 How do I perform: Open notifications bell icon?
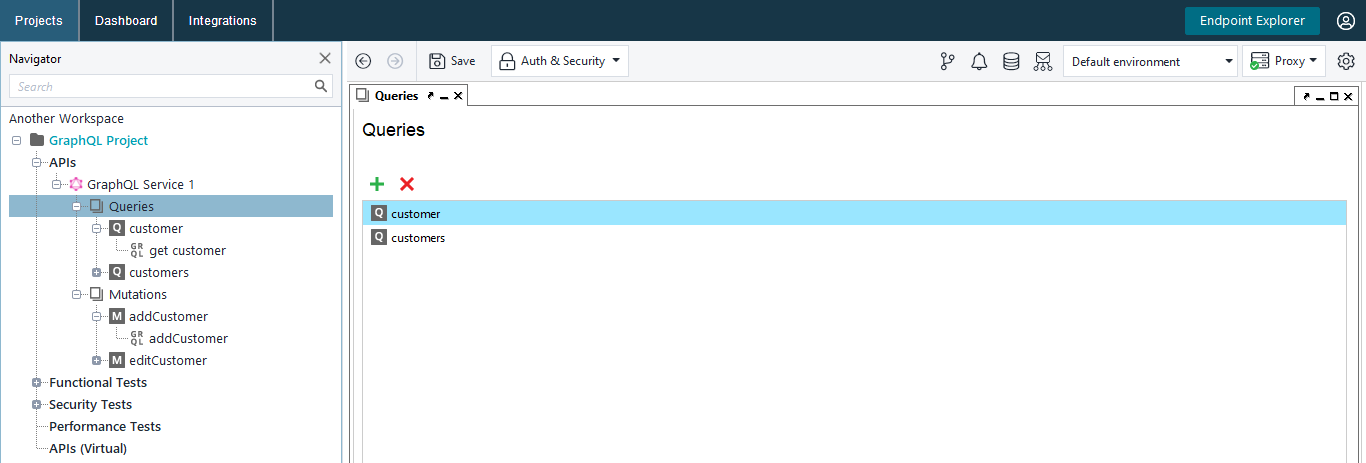coord(979,61)
